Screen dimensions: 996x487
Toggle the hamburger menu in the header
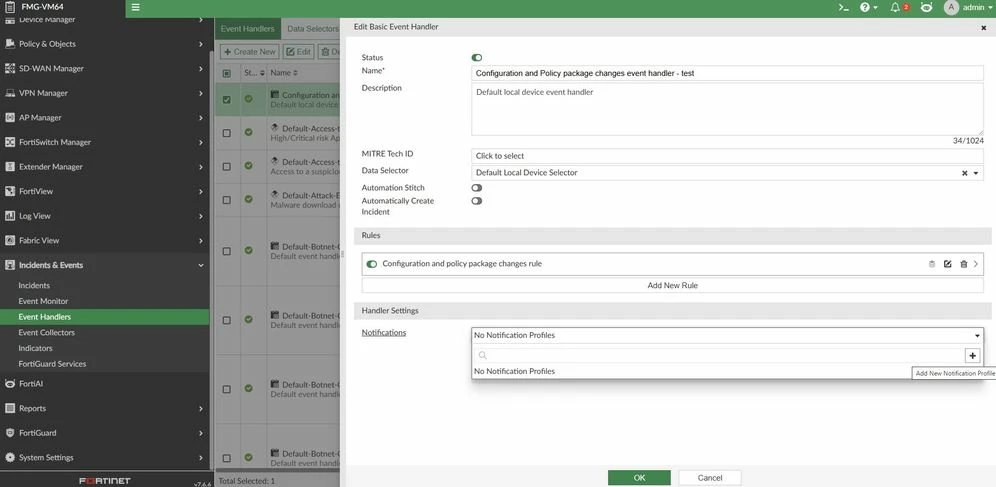click(x=135, y=8)
